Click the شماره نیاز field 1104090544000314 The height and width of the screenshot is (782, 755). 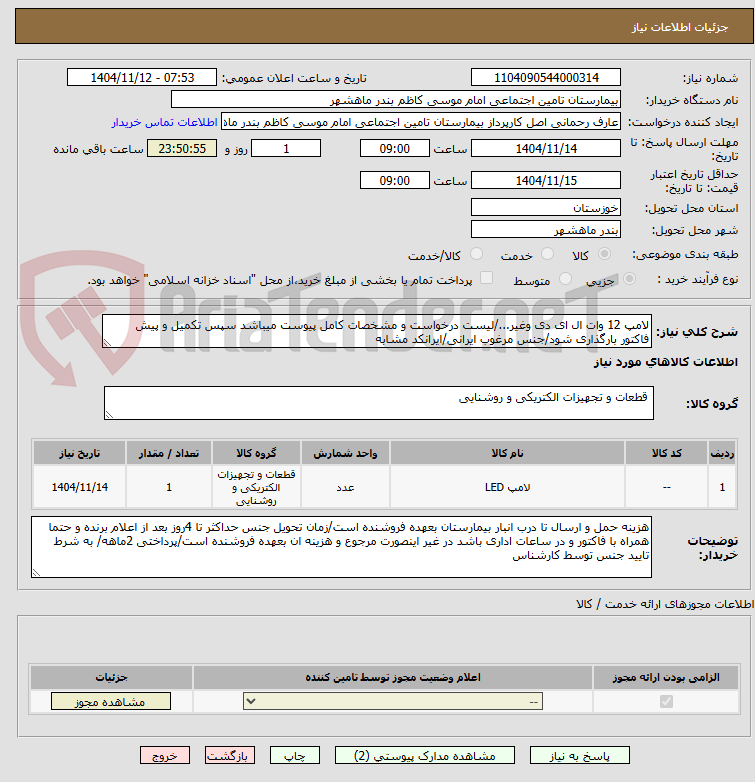point(546,77)
